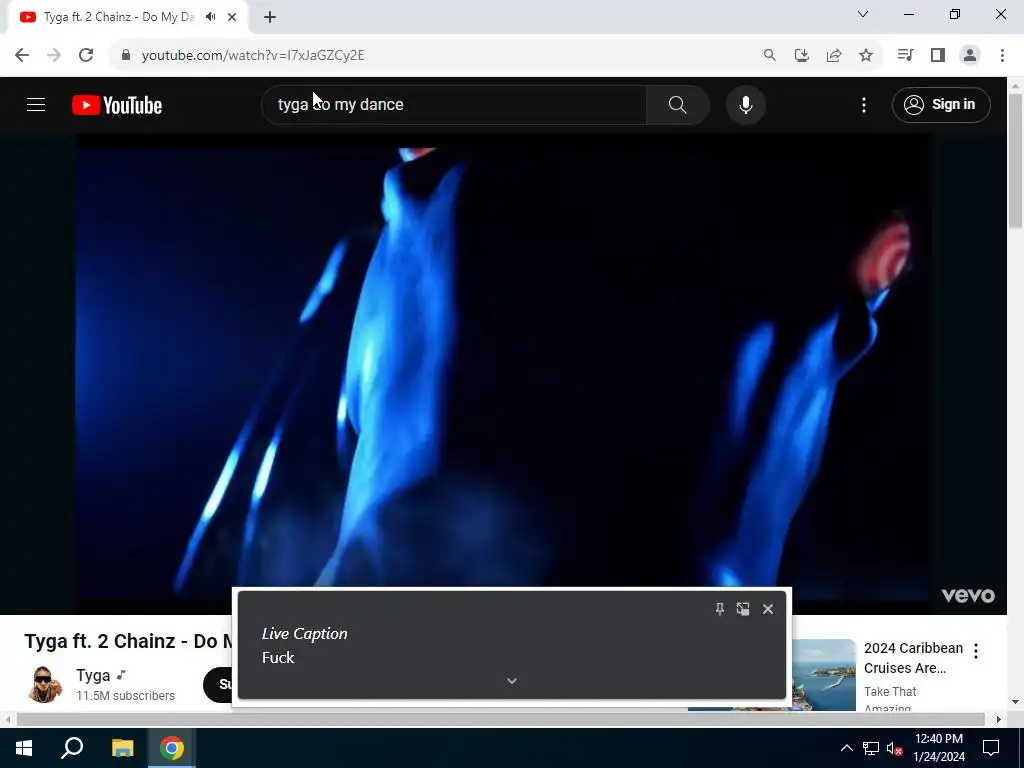This screenshot has height=768, width=1024.
Task: Open Chrome profile avatar
Action: pyautogui.click(x=970, y=55)
